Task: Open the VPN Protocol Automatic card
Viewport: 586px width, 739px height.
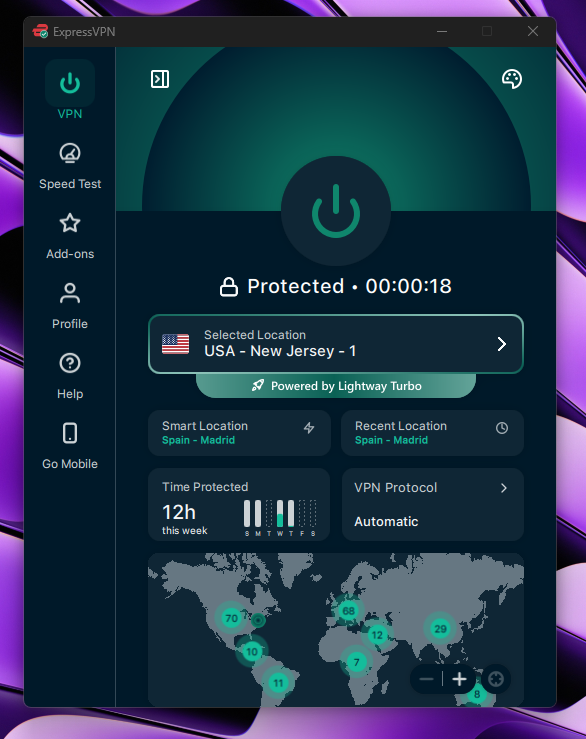Action: click(x=432, y=504)
